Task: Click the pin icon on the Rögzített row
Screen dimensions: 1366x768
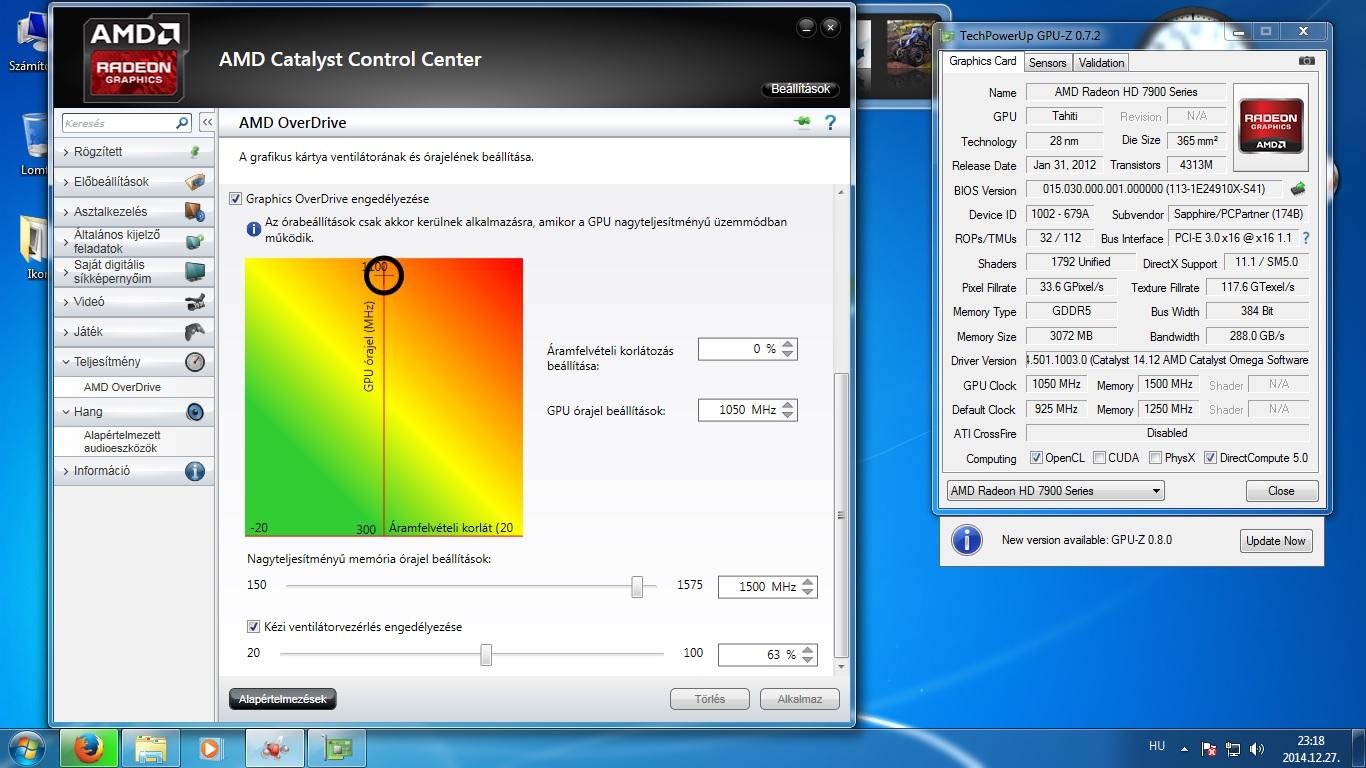Action: click(x=195, y=152)
